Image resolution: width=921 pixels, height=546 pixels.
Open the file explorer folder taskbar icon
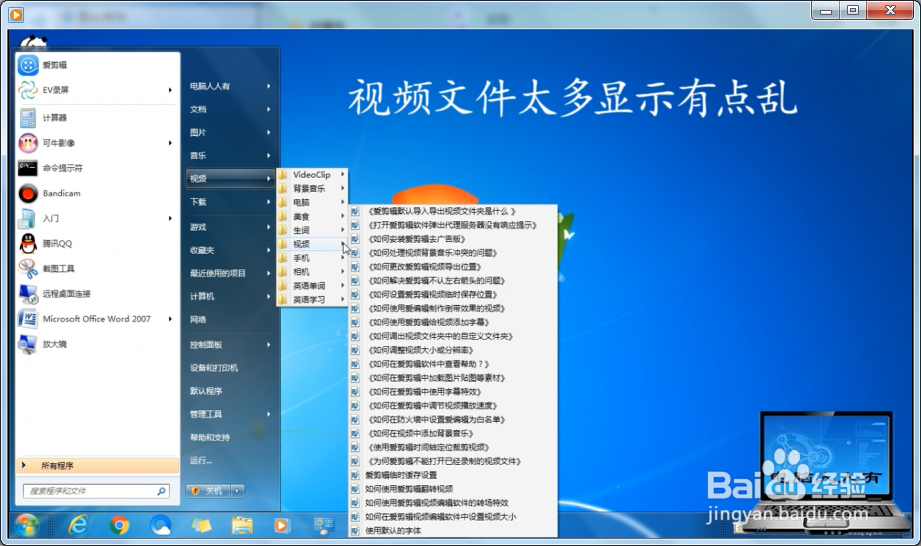[x=242, y=525]
